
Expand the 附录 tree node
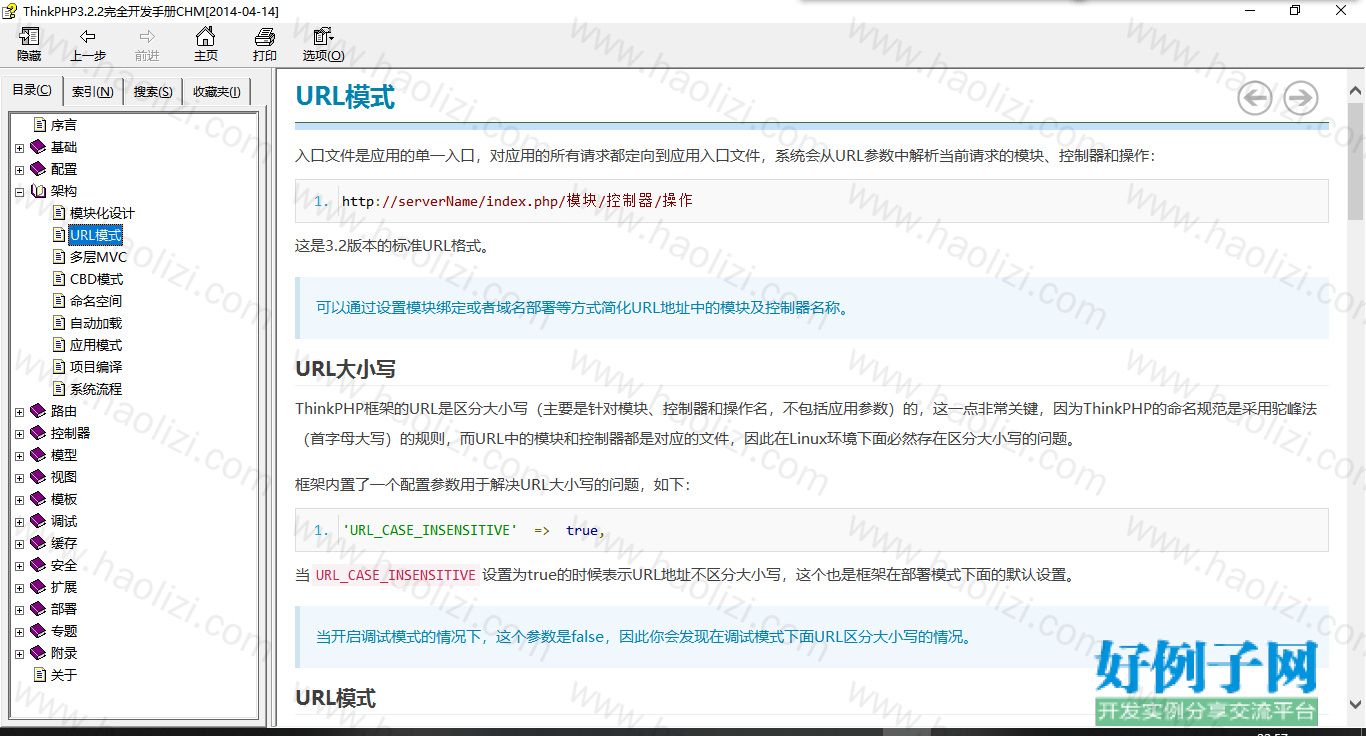tap(20, 654)
